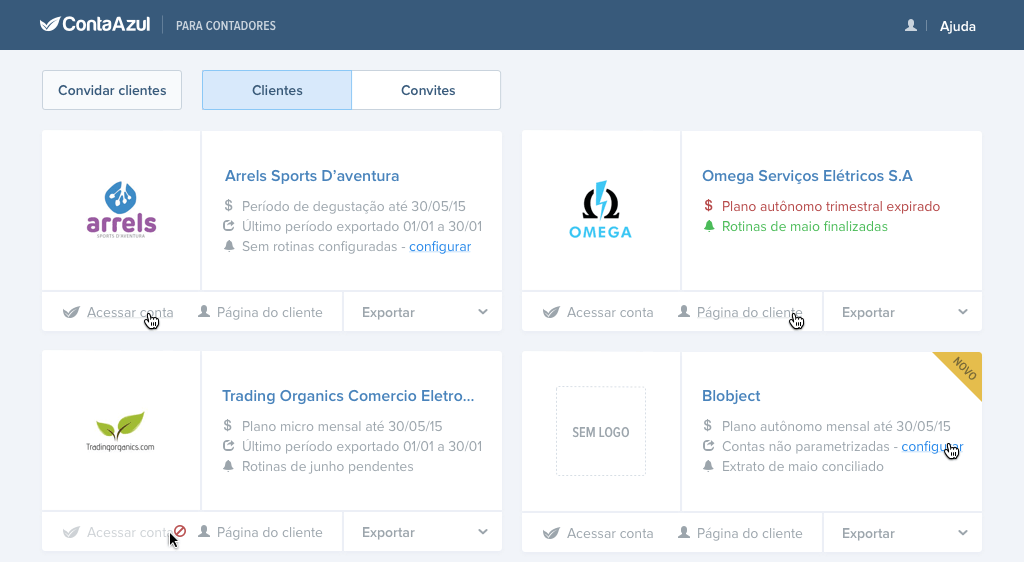Screen dimensions: 1024x562
Task: Open Página do cliente for Omega Serviços Elétricos
Action: pyautogui.click(x=740, y=312)
